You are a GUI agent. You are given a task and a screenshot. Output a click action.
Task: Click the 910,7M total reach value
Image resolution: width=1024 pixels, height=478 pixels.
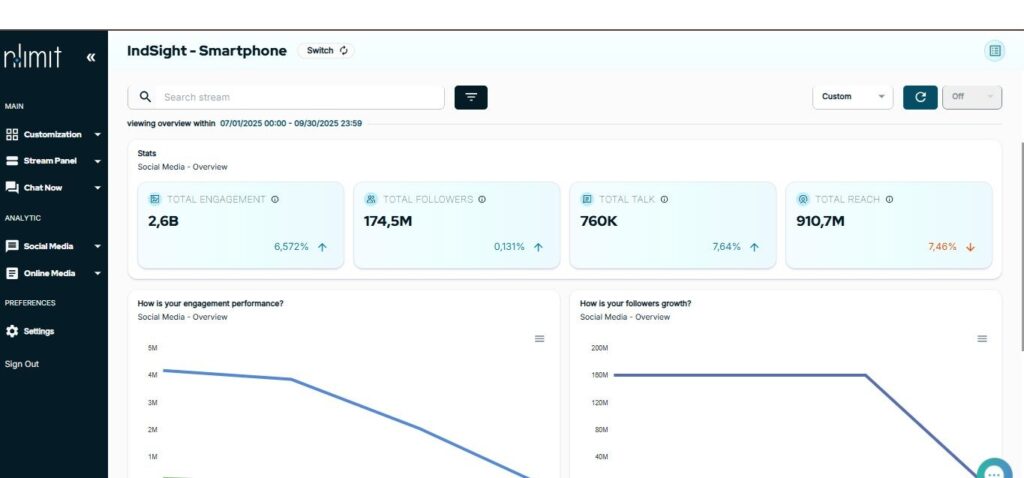pos(820,221)
